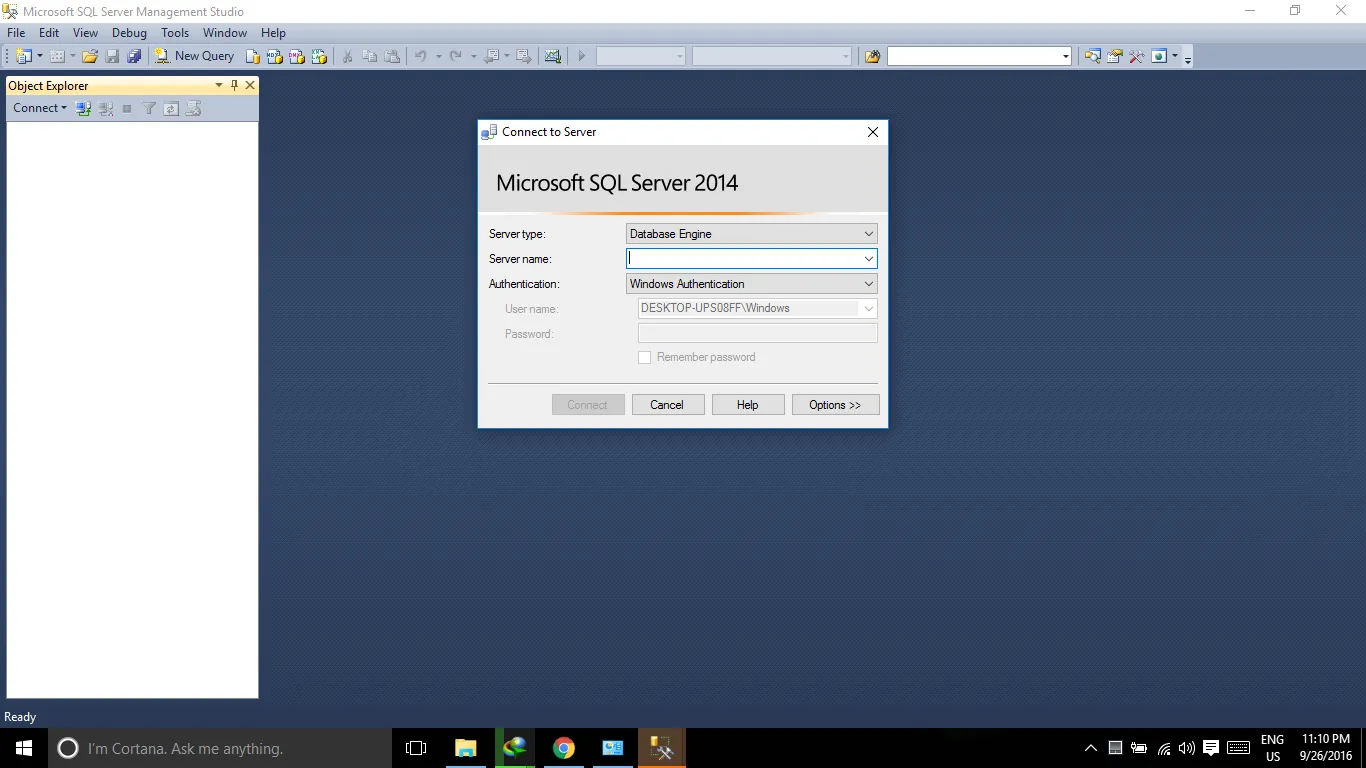Click the web browser window toolbar icon
This screenshot has height=768, width=1366.
(1159, 57)
